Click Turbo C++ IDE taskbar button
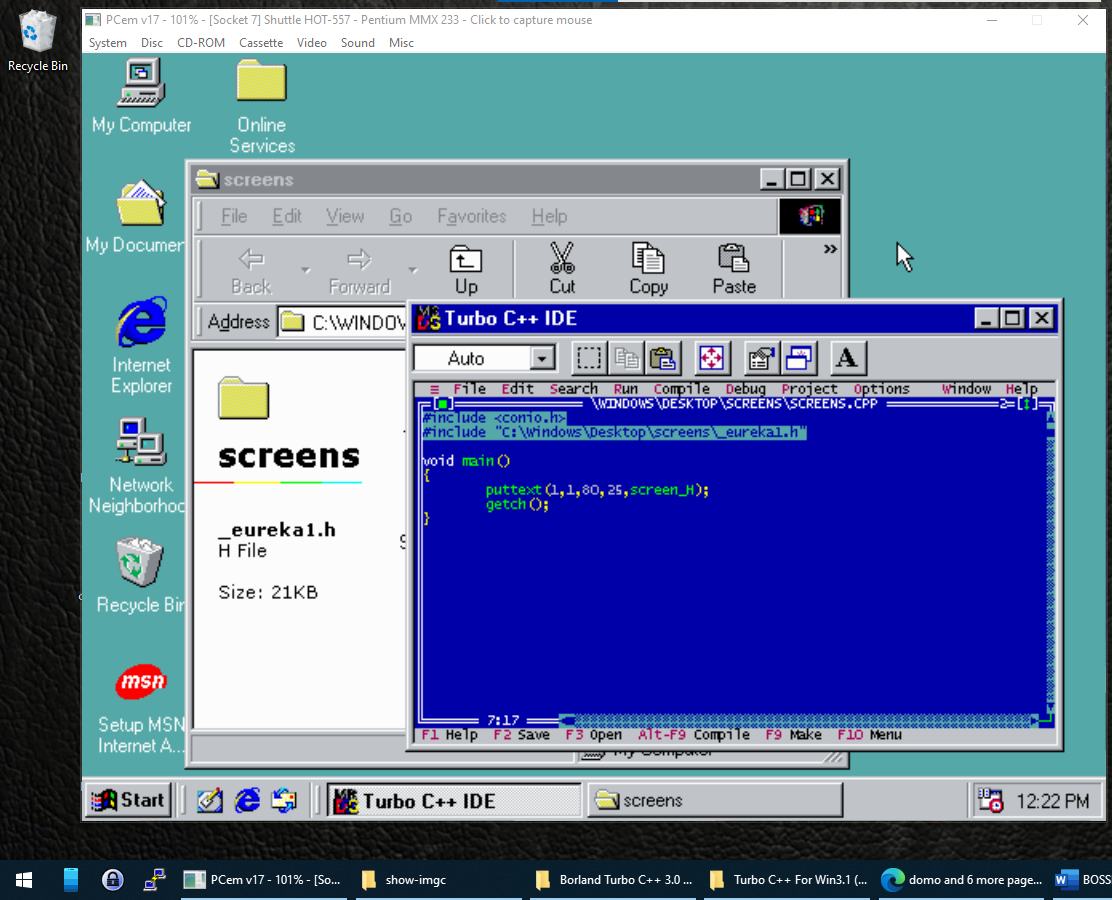This screenshot has height=900, width=1112. pyautogui.click(x=454, y=800)
